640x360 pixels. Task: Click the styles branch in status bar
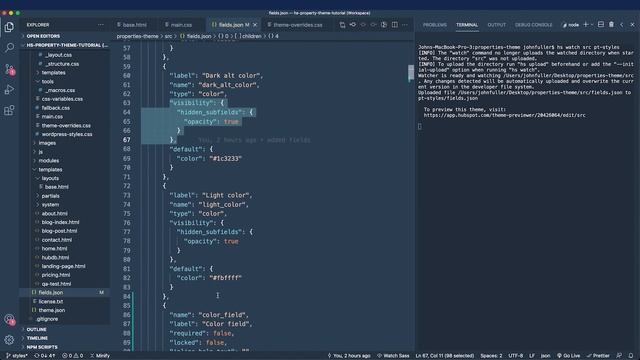tap(17, 356)
